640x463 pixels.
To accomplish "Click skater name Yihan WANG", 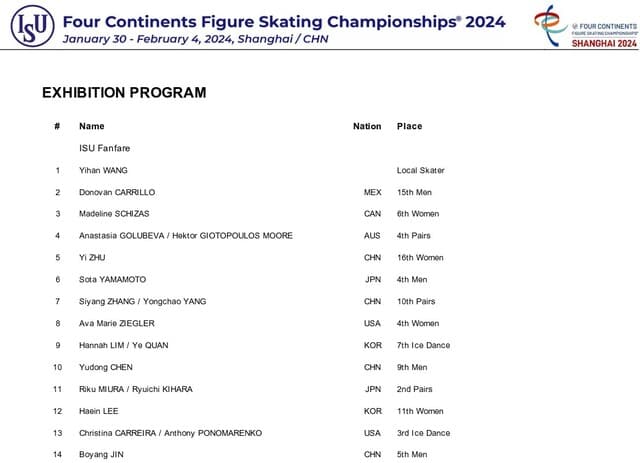I will click(103, 170).
